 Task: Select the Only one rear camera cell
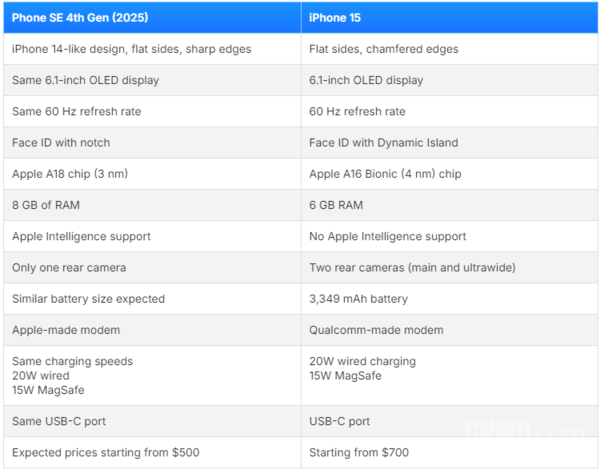(152, 268)
